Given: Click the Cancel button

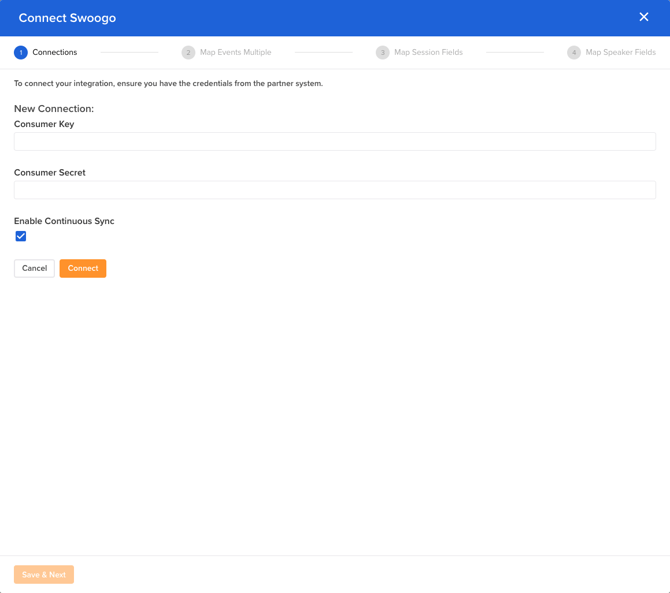Looking at the screenshot, I should pos(34,268).
